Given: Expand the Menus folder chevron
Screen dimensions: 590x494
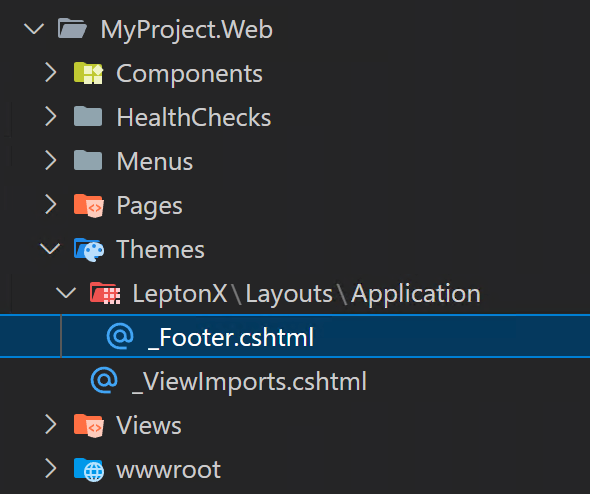Looking at the screenshot, I should pos(50,161).
